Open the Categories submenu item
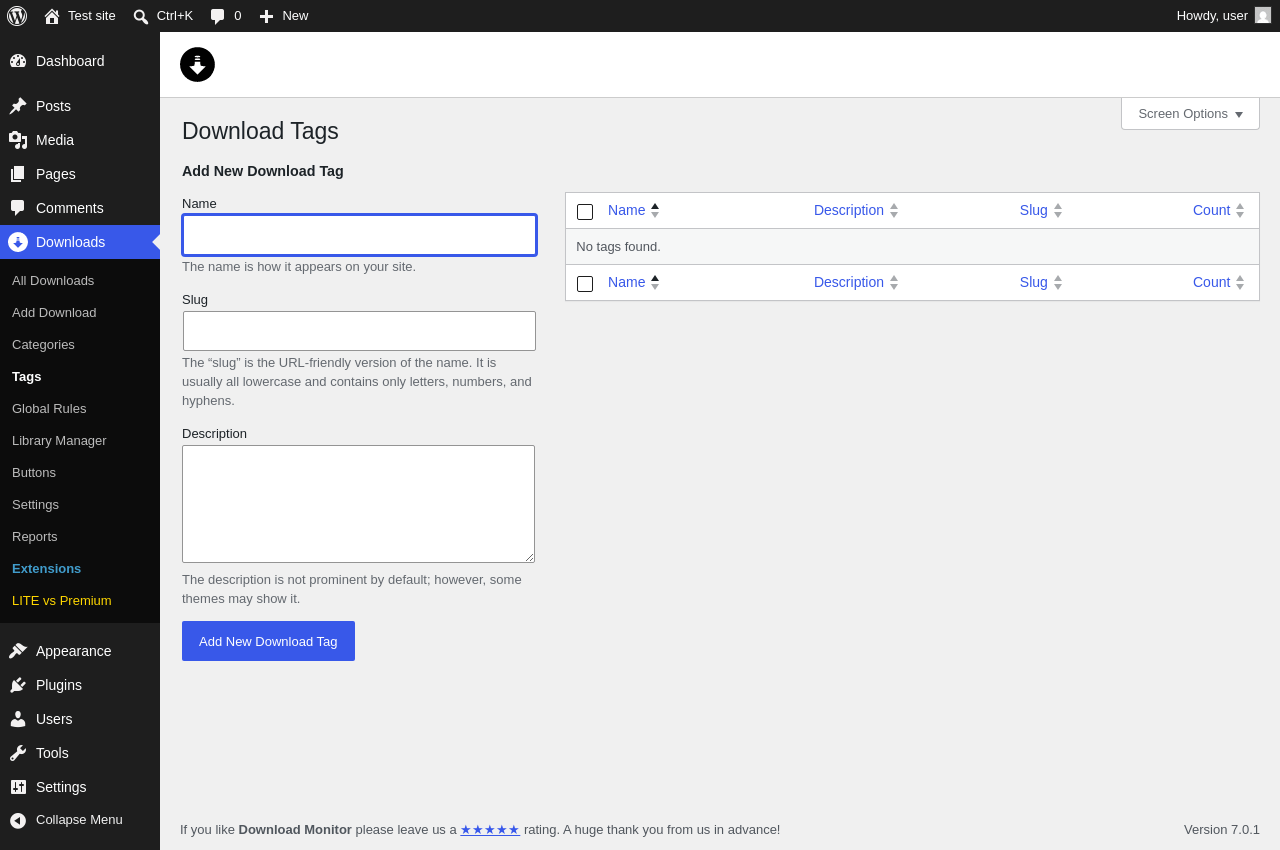Image resolution: width=1280 pixels, height=850 pixels. (43, 344)
